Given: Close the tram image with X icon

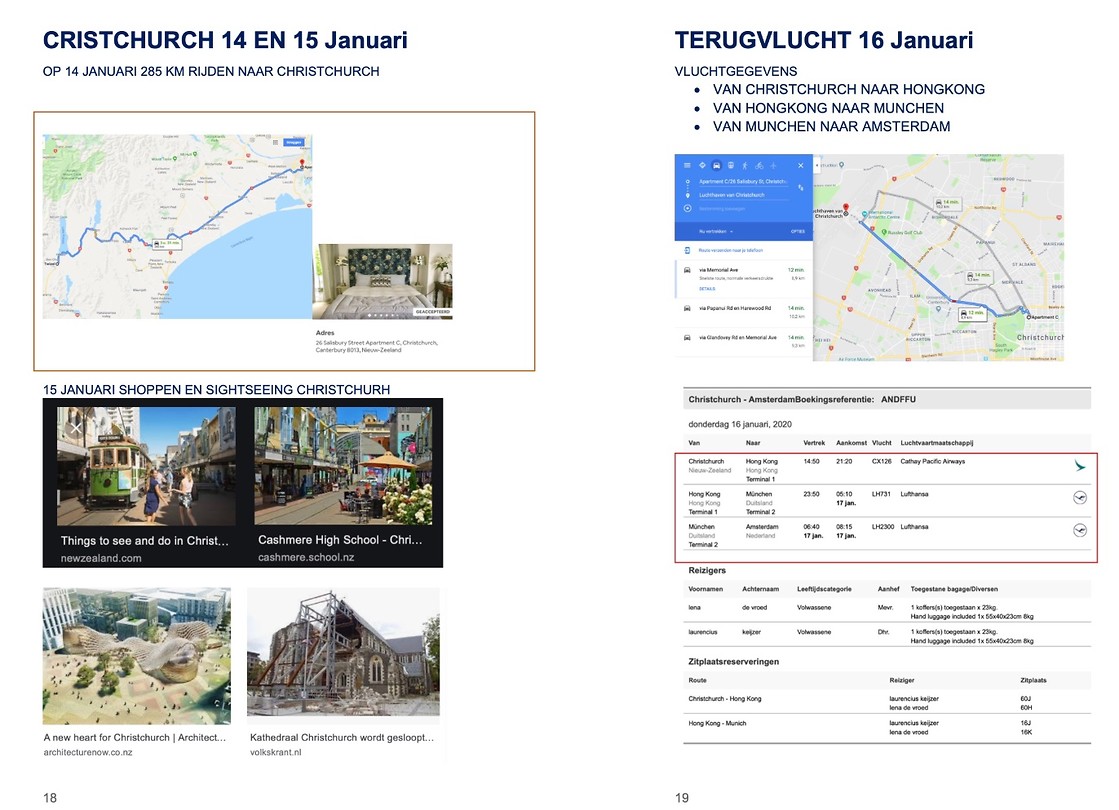Looking at the screenshot, I should (76, 427).
